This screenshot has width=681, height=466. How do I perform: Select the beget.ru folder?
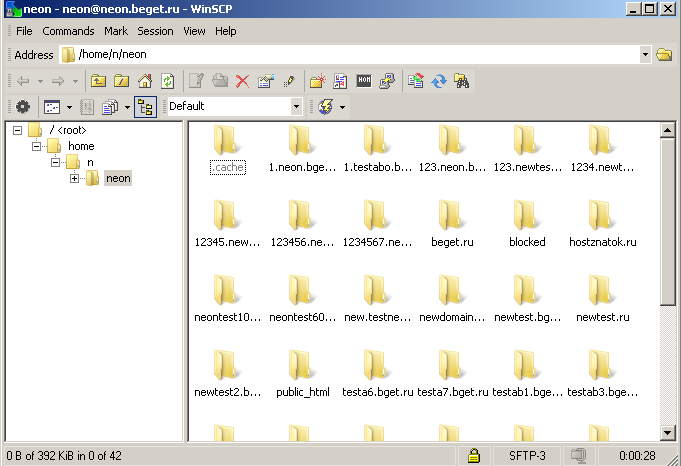pyautogui.click(x=452, y=224)
